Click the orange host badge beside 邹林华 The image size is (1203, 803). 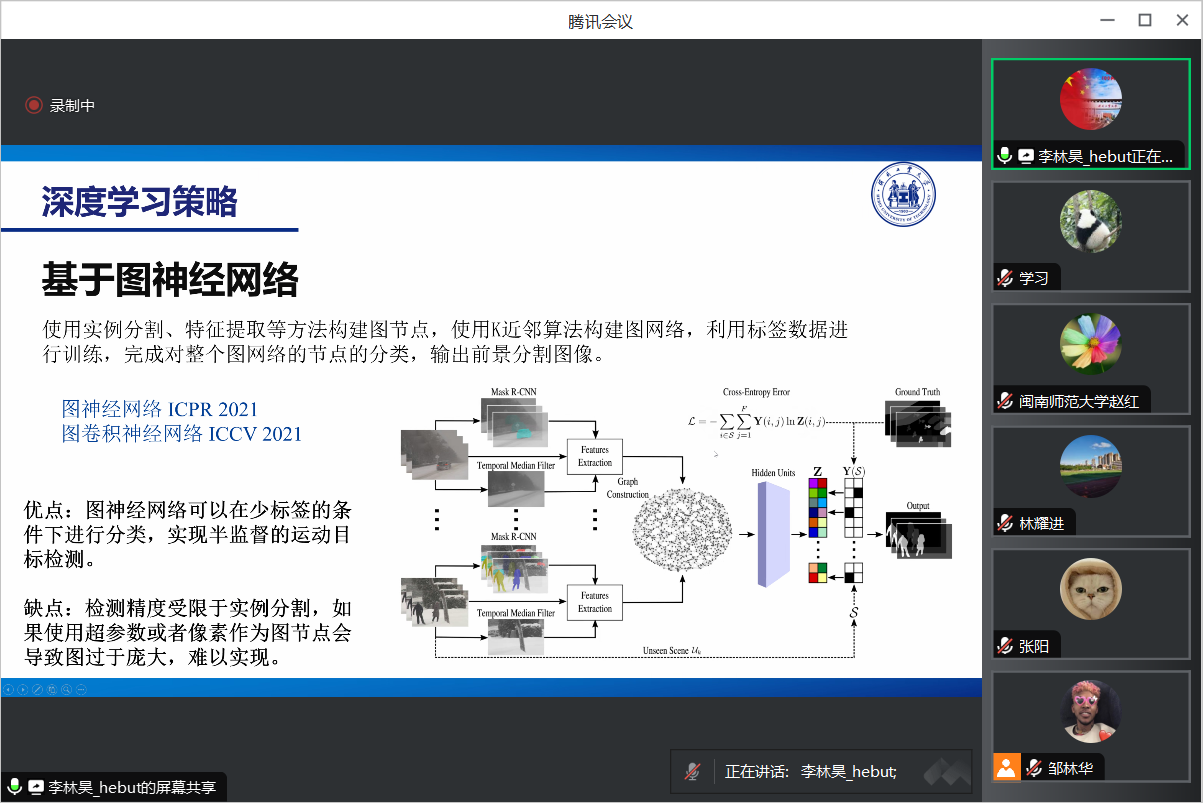click(1006, 768)
